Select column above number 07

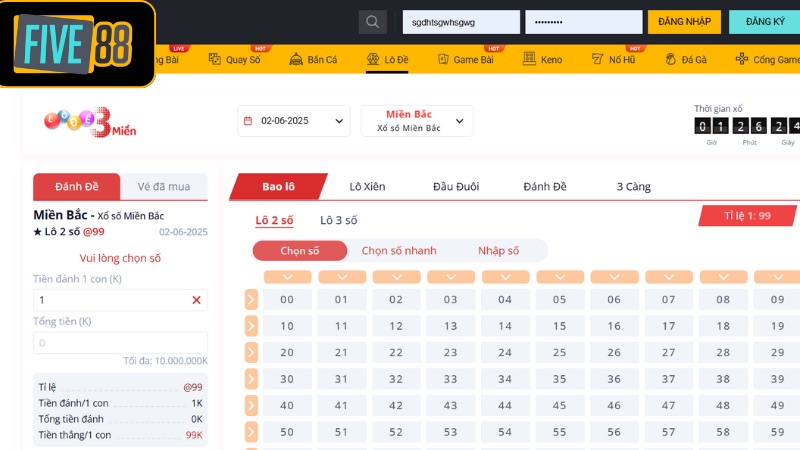[x=669, y=277]
